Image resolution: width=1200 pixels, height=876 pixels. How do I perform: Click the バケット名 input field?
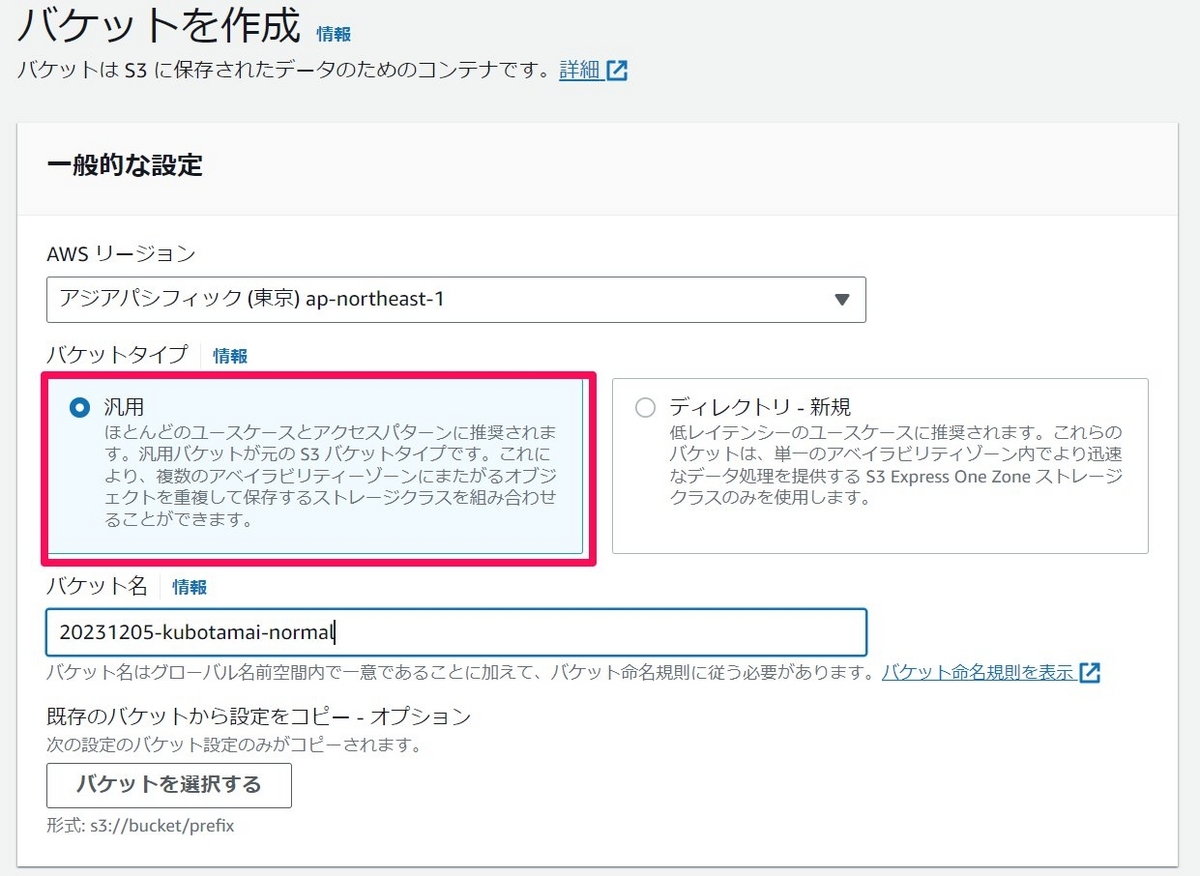click(x=456, y=632)
